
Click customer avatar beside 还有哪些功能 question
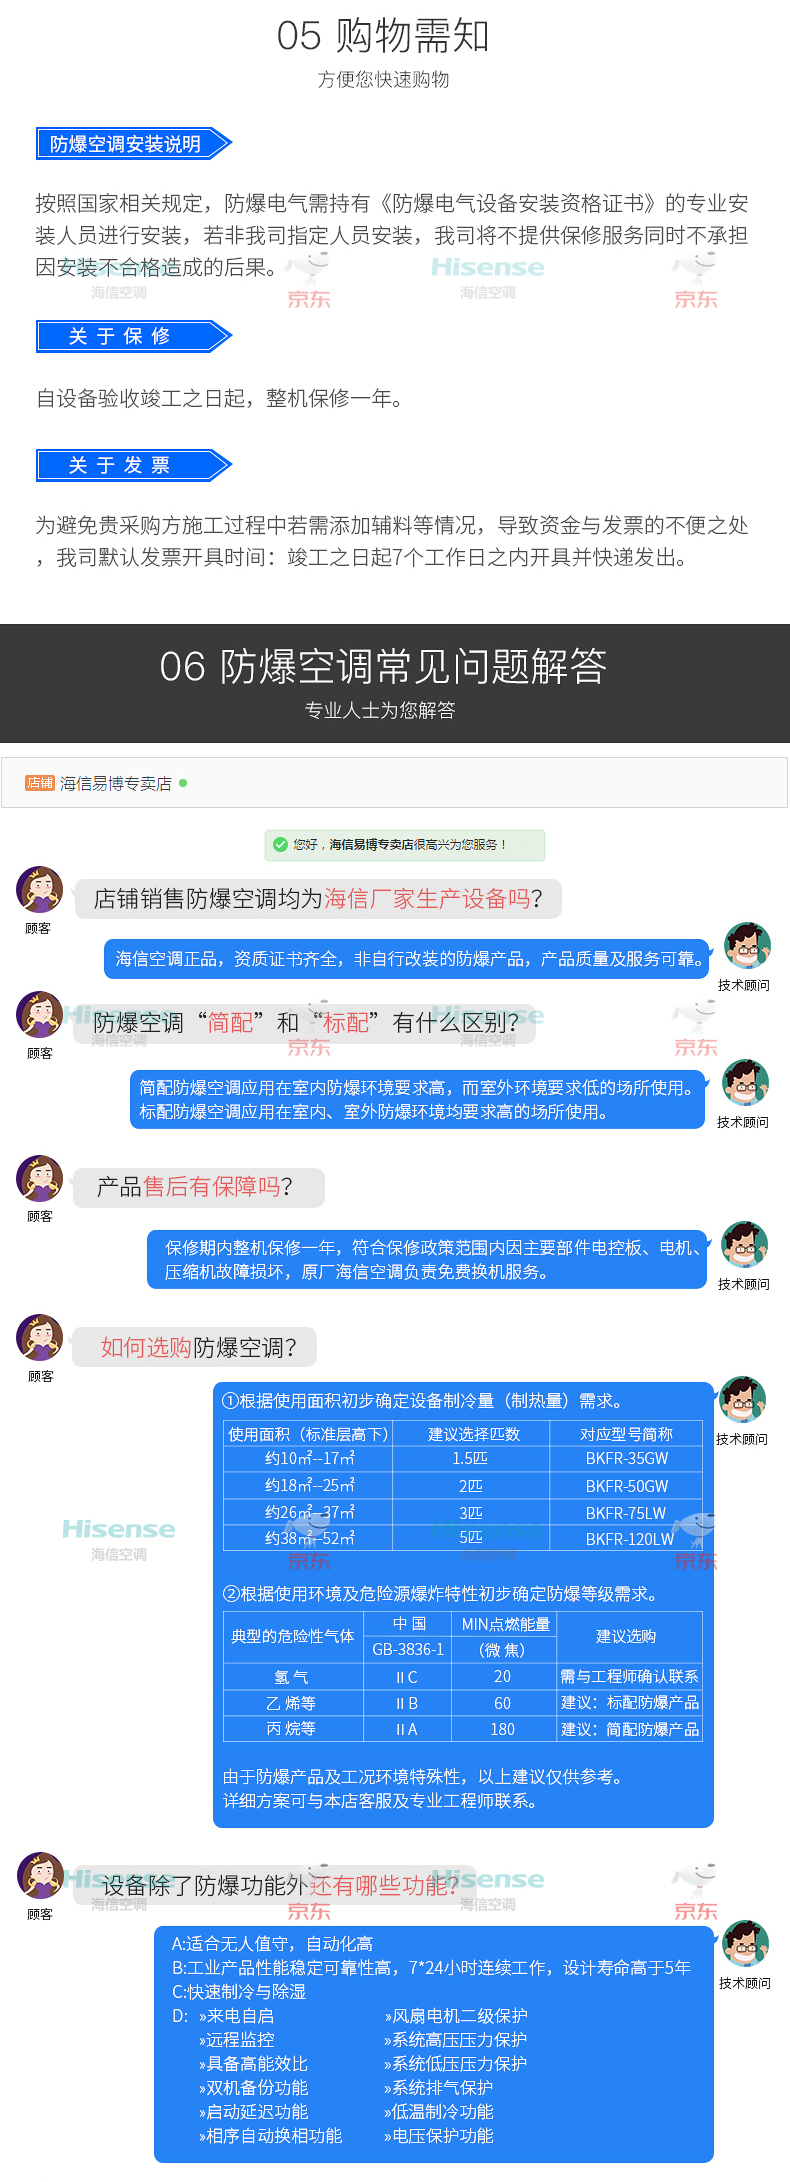pos(40,1875)
